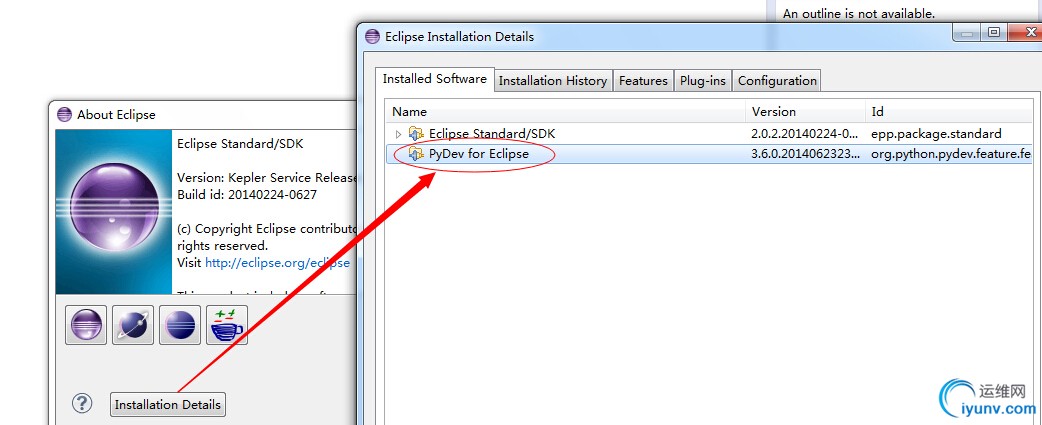Switch to the Features tab
Viewport: 1042px width, 425px height.
coord(643,81)
